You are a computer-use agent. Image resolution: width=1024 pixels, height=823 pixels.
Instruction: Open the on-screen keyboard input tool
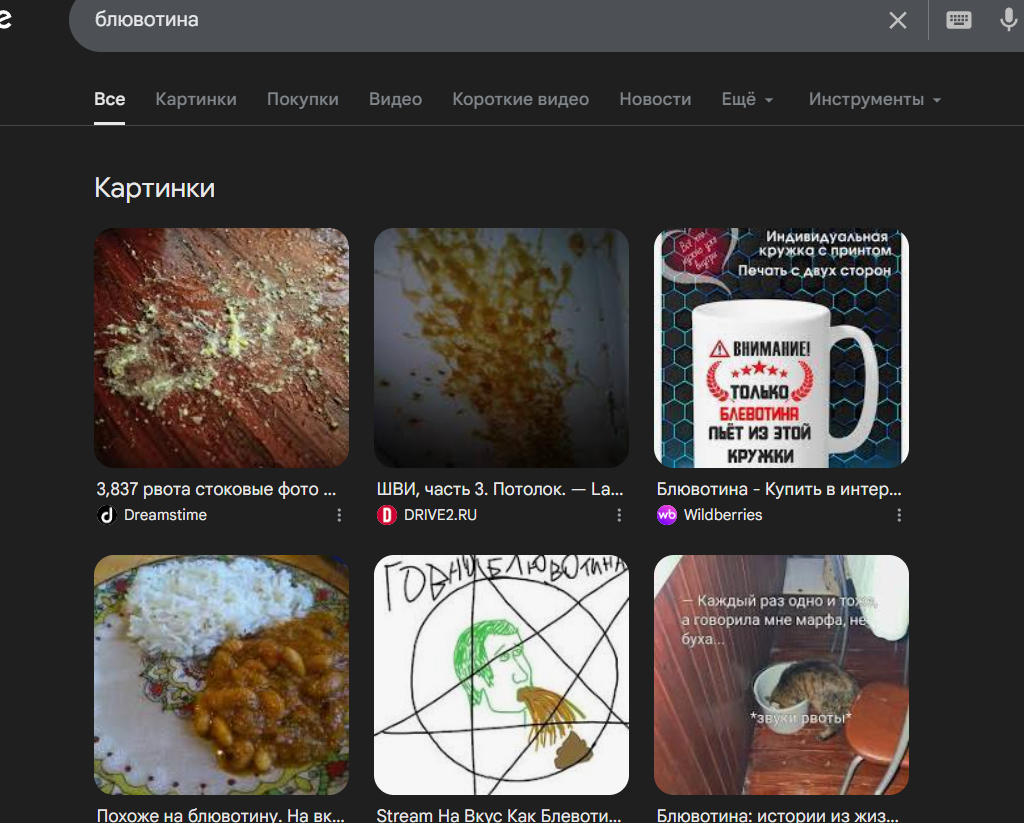958,20
